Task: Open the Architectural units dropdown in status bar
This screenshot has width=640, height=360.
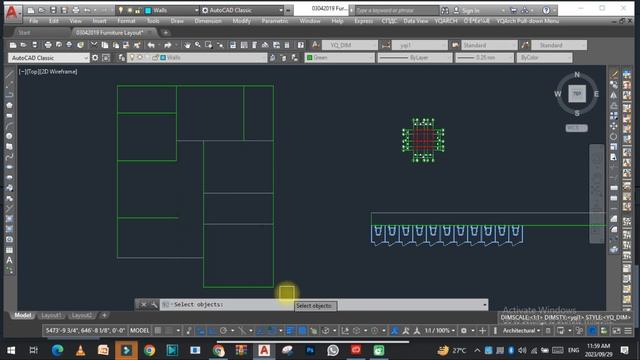Action: pos(521,330)
